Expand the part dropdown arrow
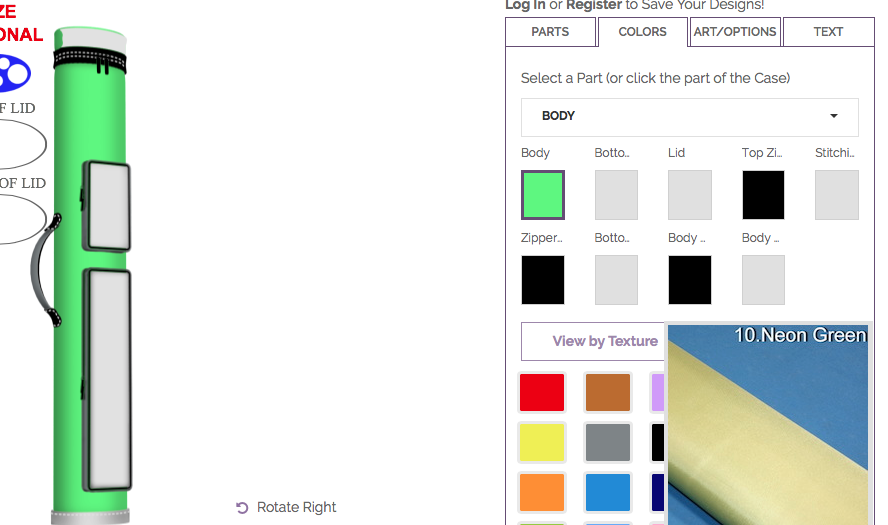888x525 pixels. tap(834, 116)
